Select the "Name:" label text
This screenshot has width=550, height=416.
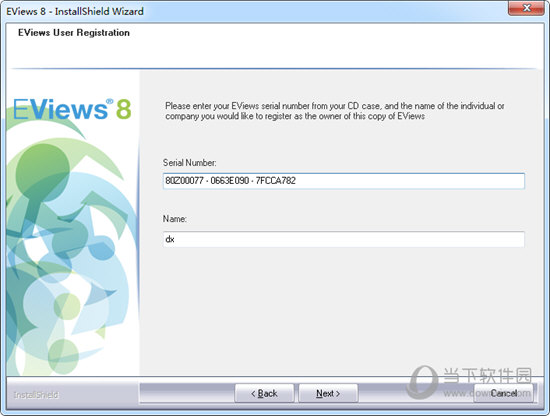[x=175, y=219]
